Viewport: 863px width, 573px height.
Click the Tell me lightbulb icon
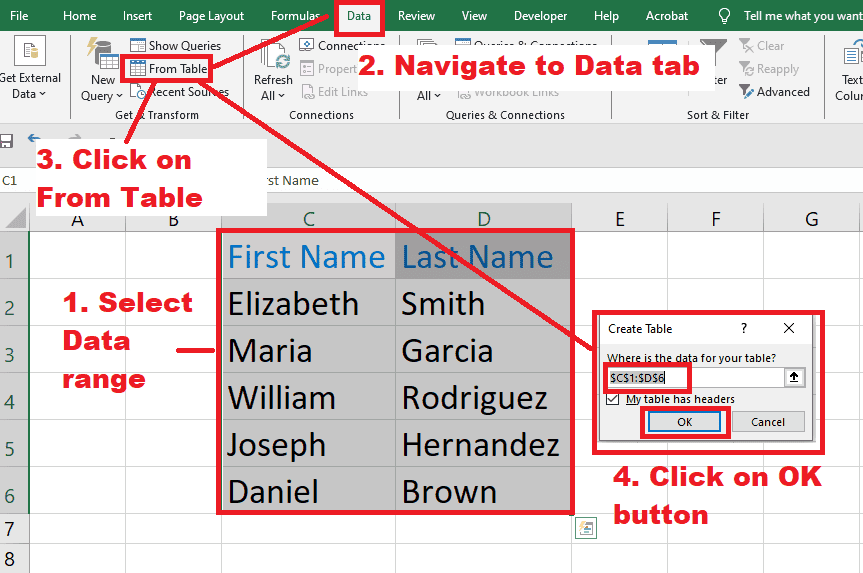pyautogui.click(x=724, y=16)
